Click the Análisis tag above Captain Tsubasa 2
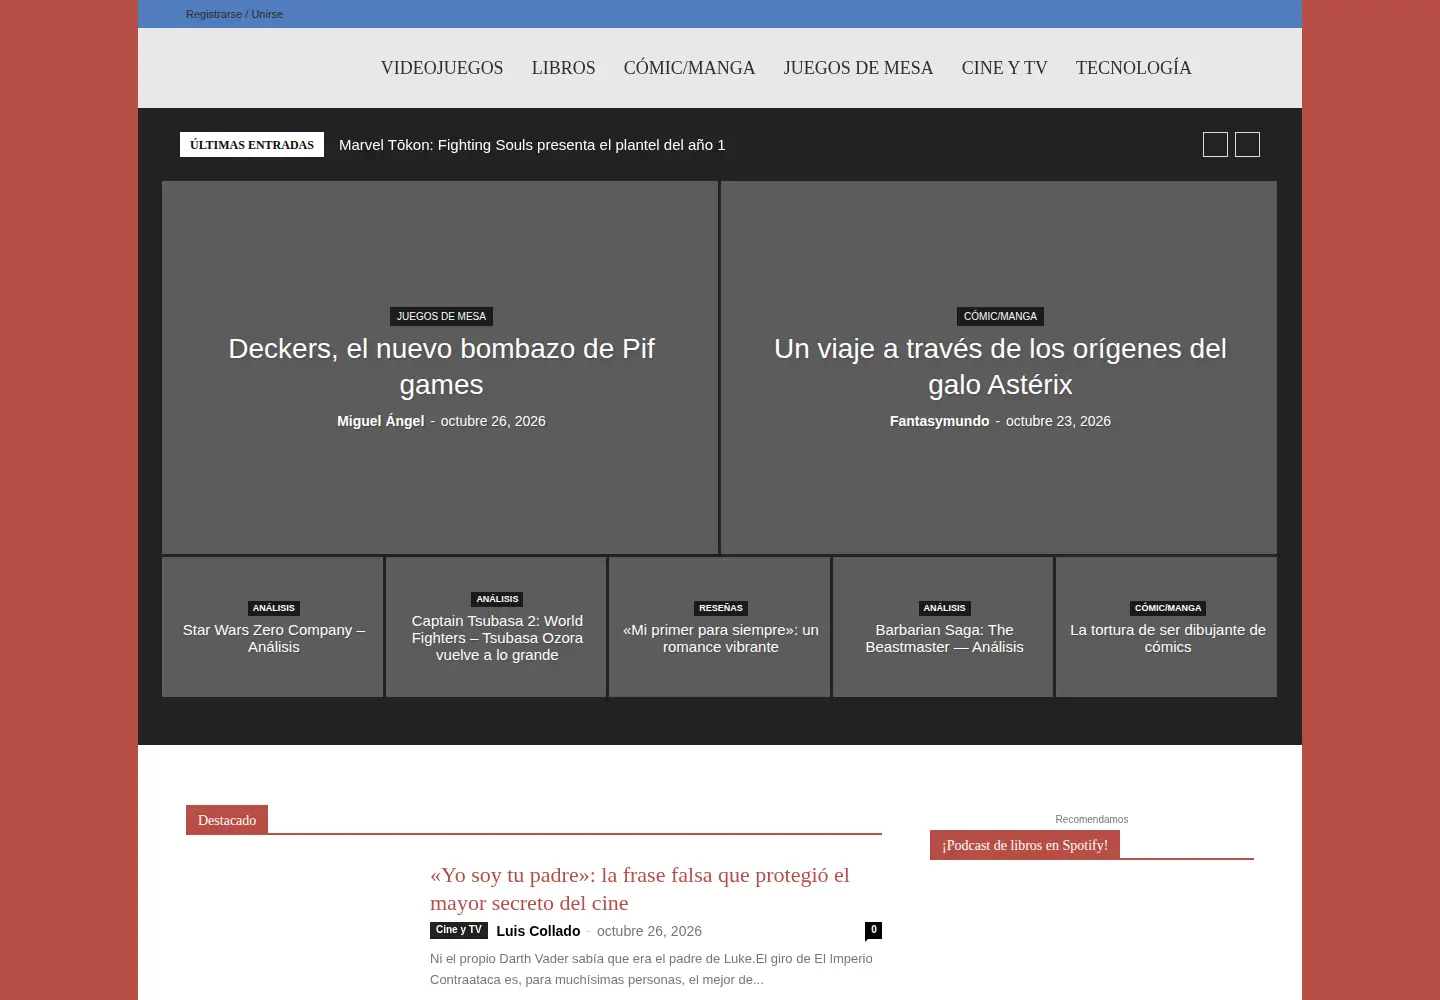This screenshot has width=1440, height=1000. [x=497, y=599]
